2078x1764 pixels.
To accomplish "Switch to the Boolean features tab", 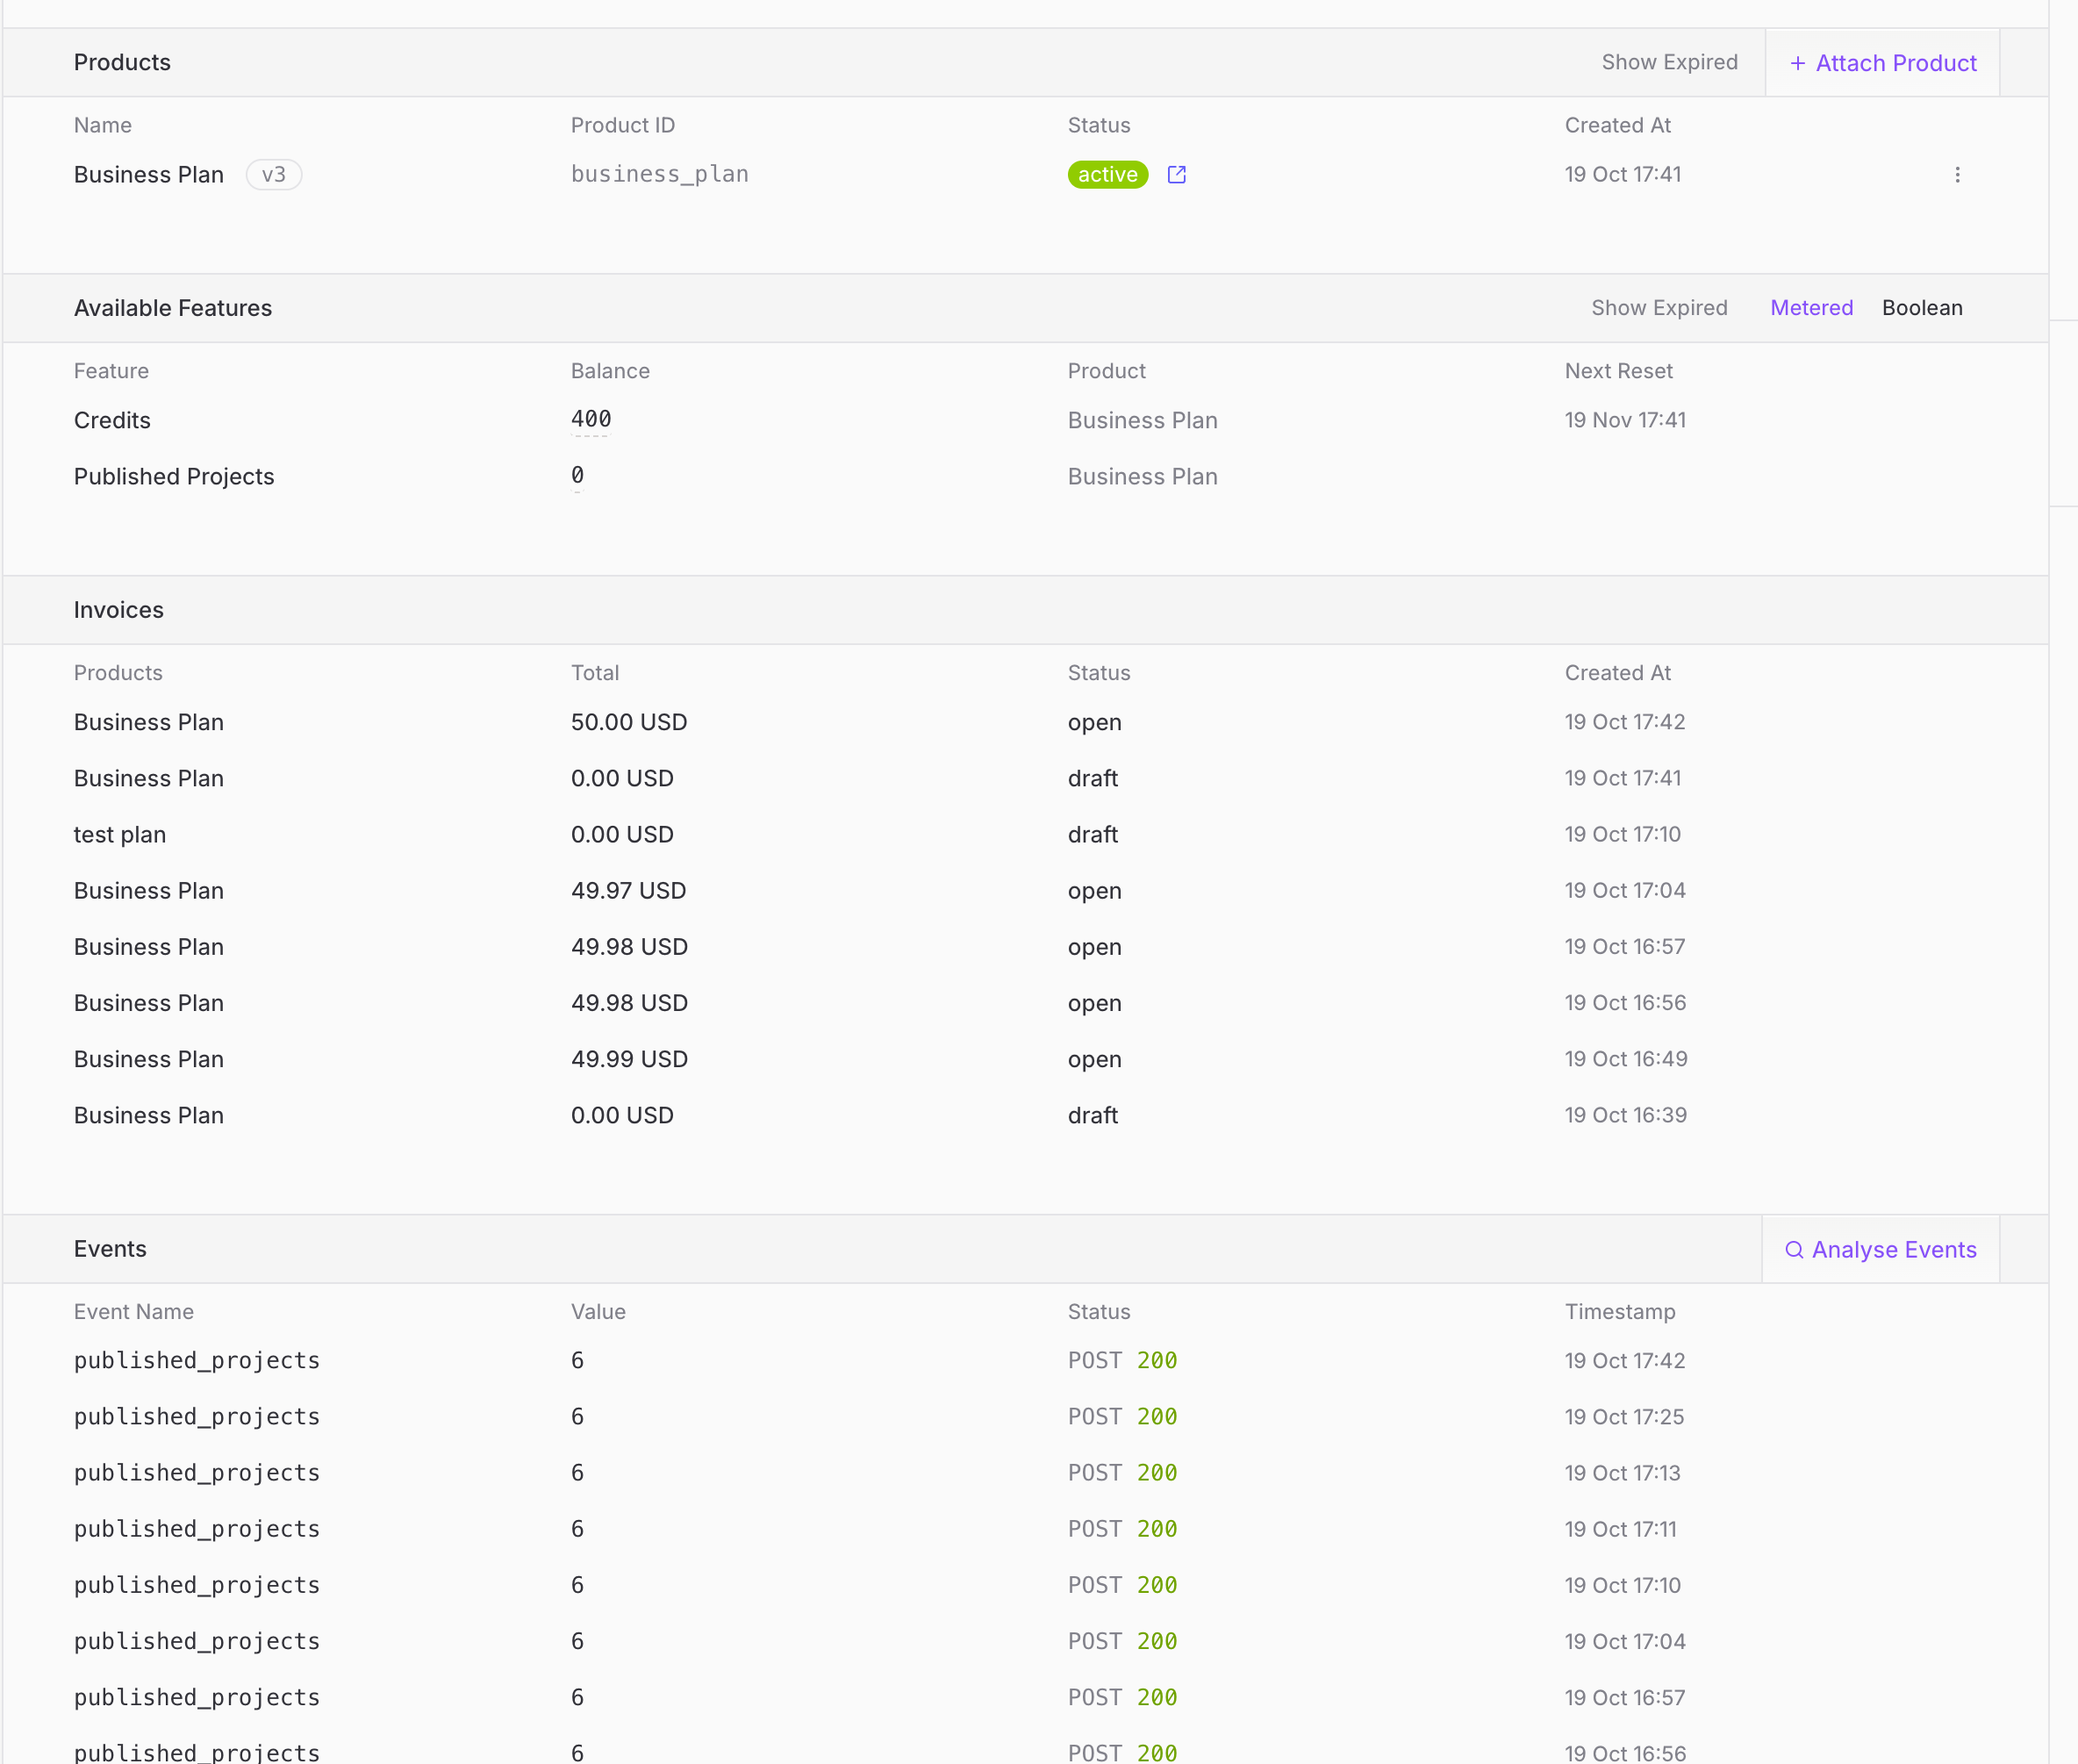I will coord(1921,308).
